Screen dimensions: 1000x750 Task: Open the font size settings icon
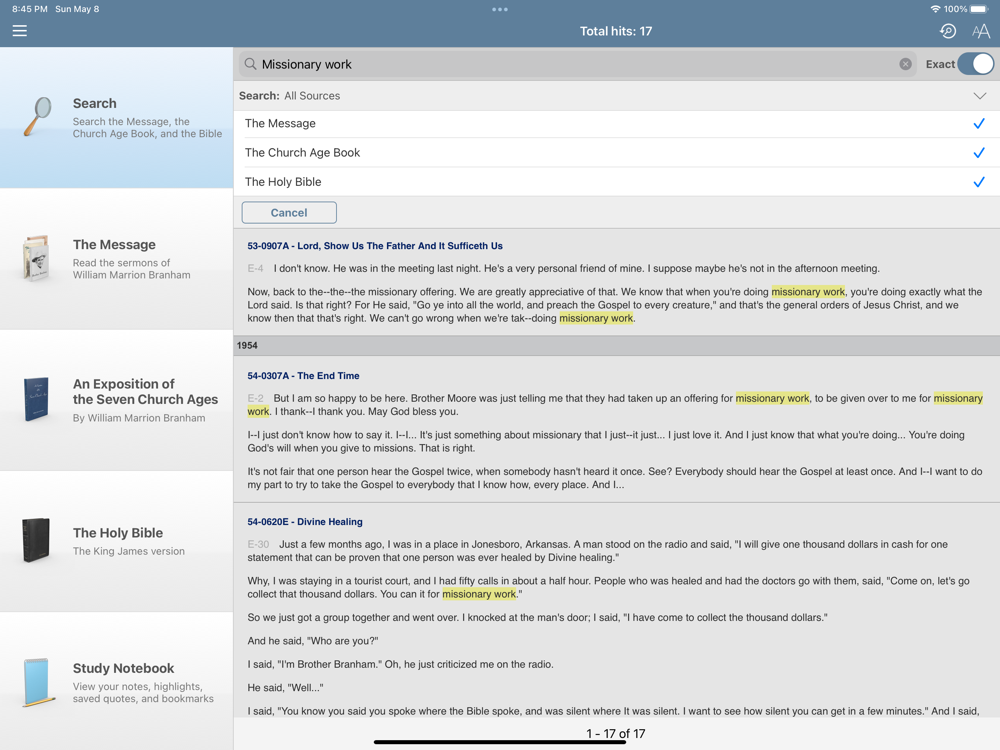click(x=981, y=31)
